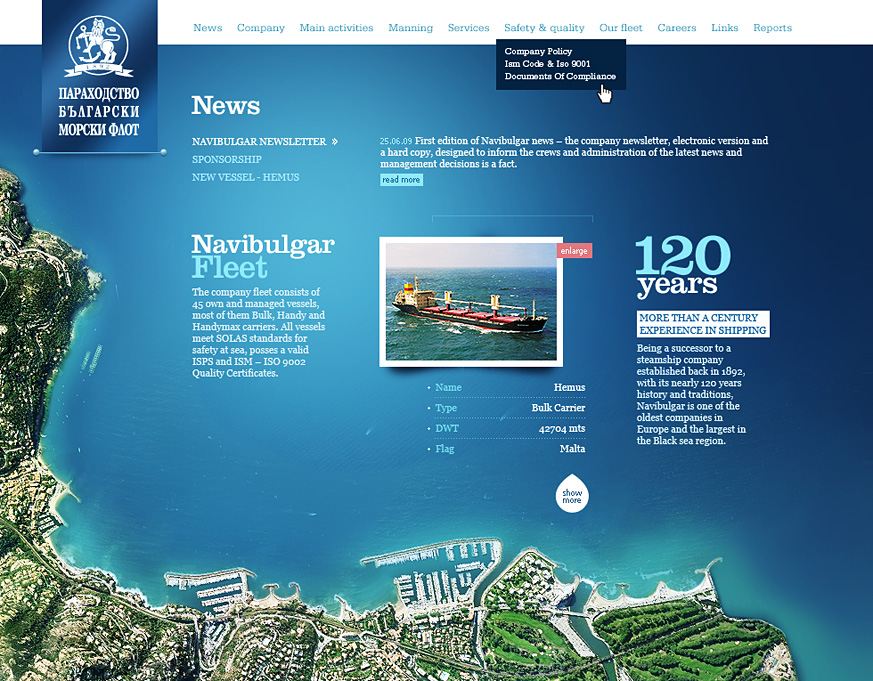Click the 25.06.09 newsletter date
The width and height of the screenshot is (873, 681).
[396, 141]
